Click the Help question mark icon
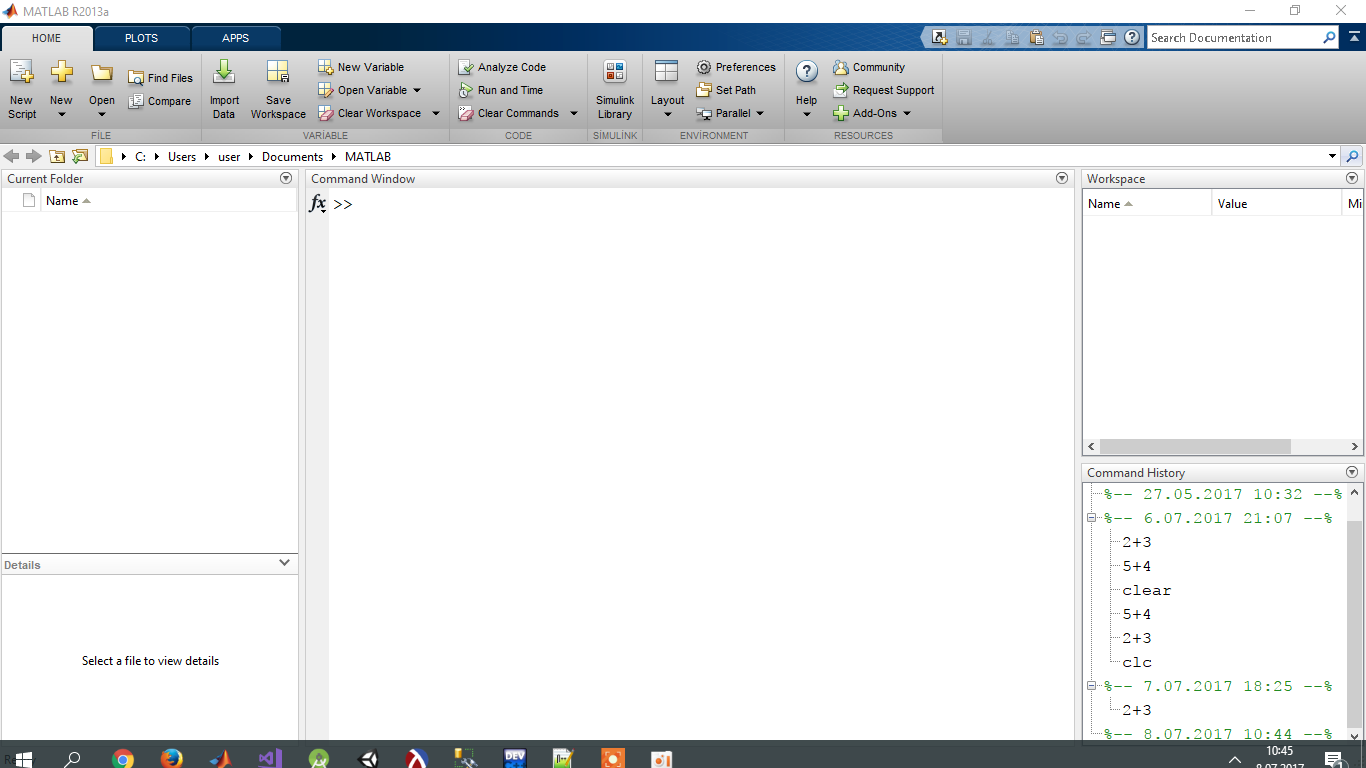This screenshot has width=1366, height=768. [807, 72]
